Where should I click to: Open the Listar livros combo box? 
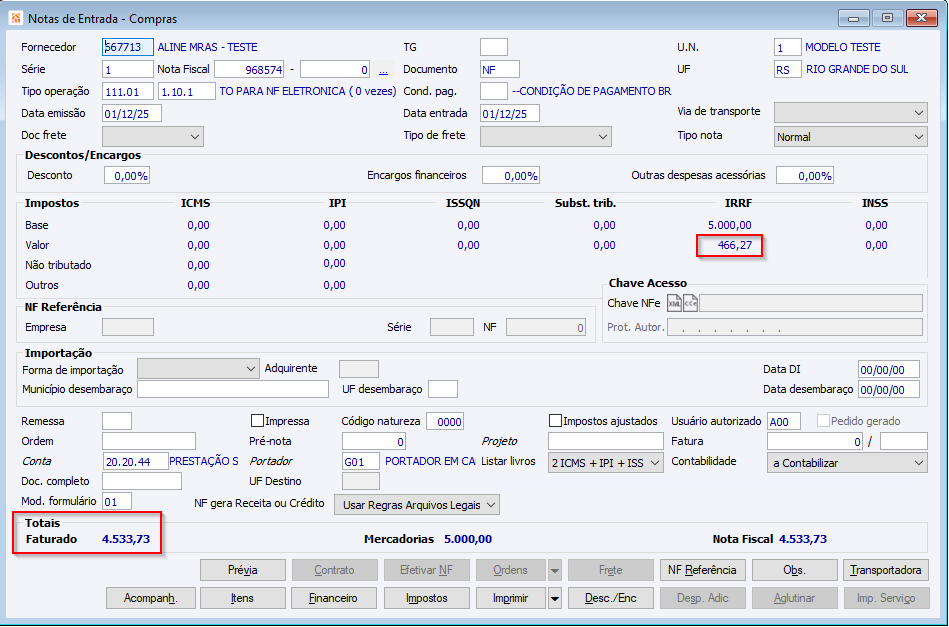click(606, 462)
